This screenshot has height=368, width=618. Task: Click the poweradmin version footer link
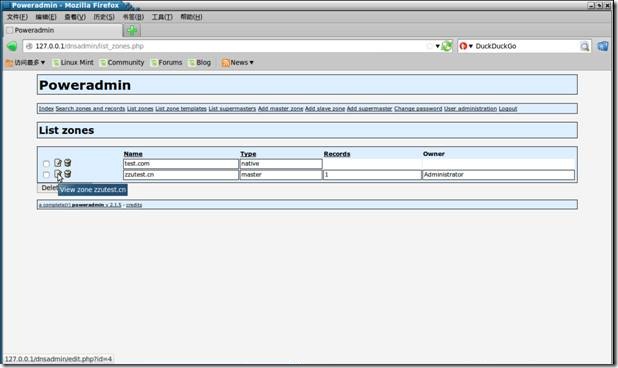[80, 205]
